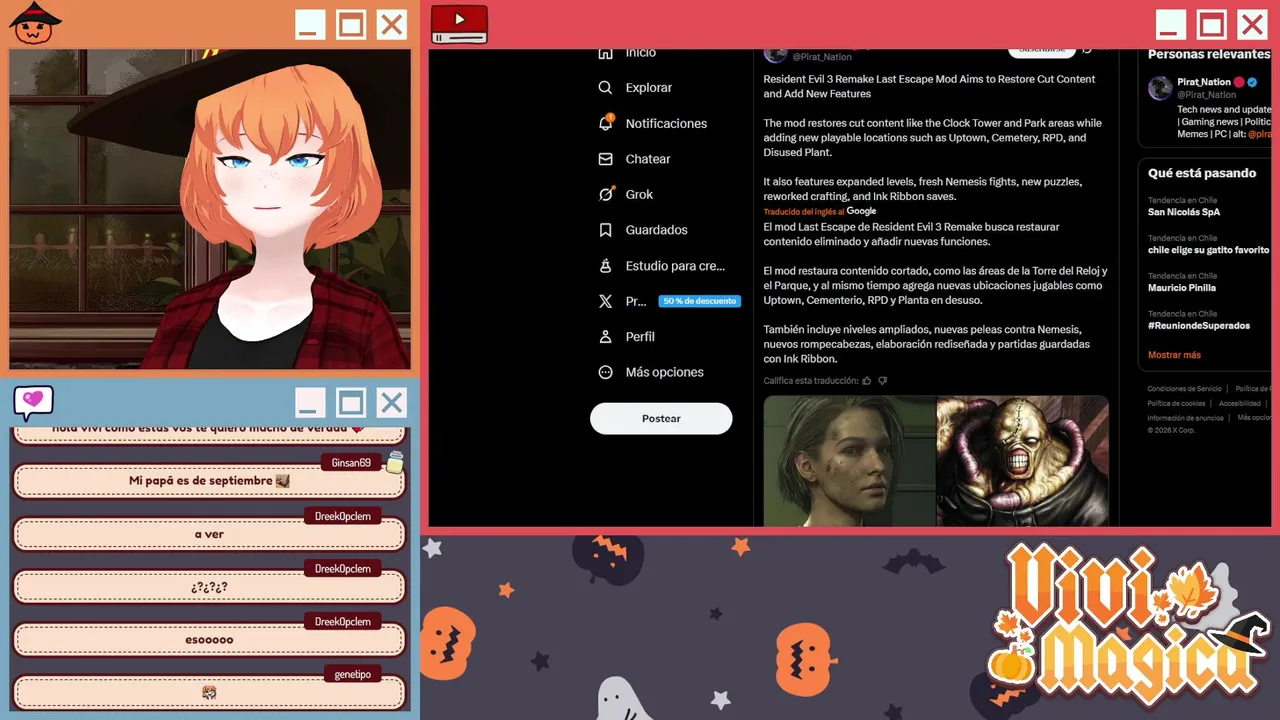Image resolution: width=1280 pixels, height=720 pixels.
Task: Rate translation with thumbs down icon
Action: click(882, 381)
